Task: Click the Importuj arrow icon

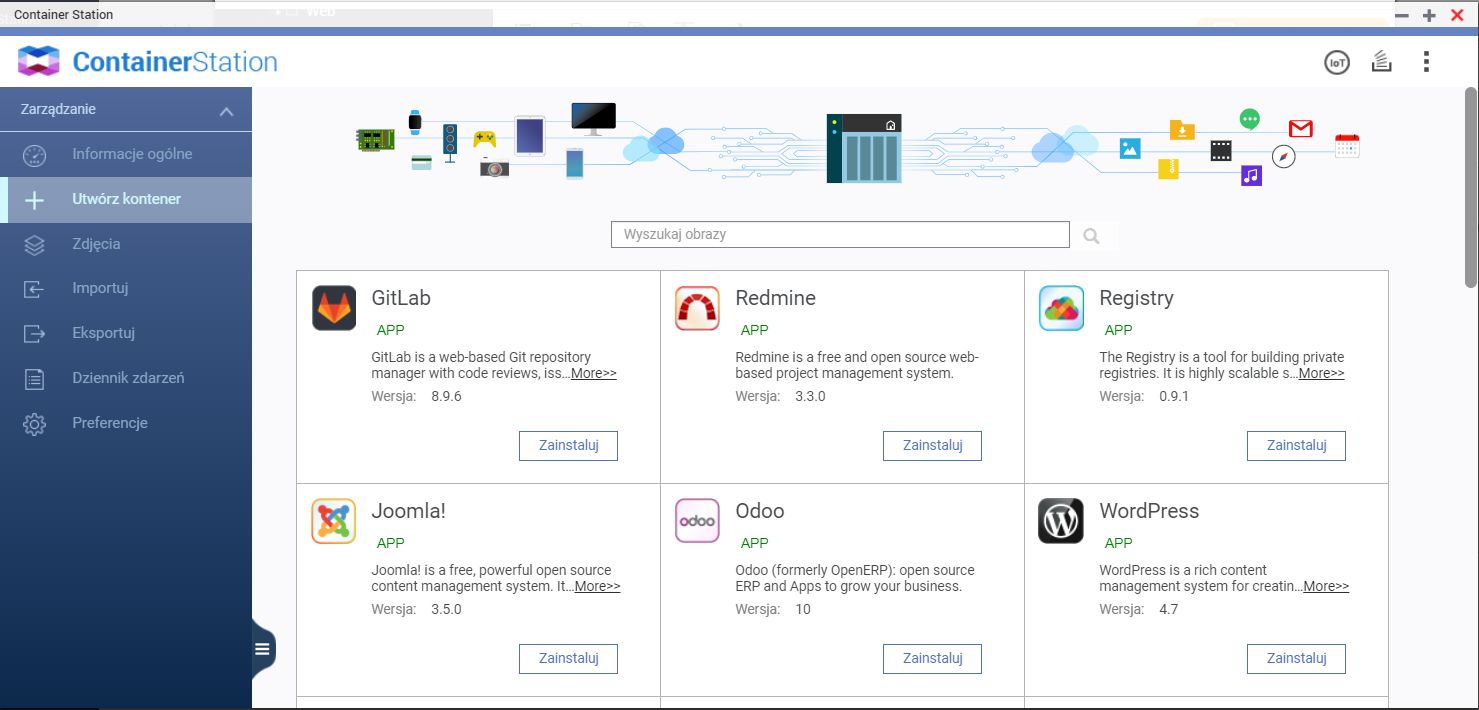Action: (x=34, y=289)
